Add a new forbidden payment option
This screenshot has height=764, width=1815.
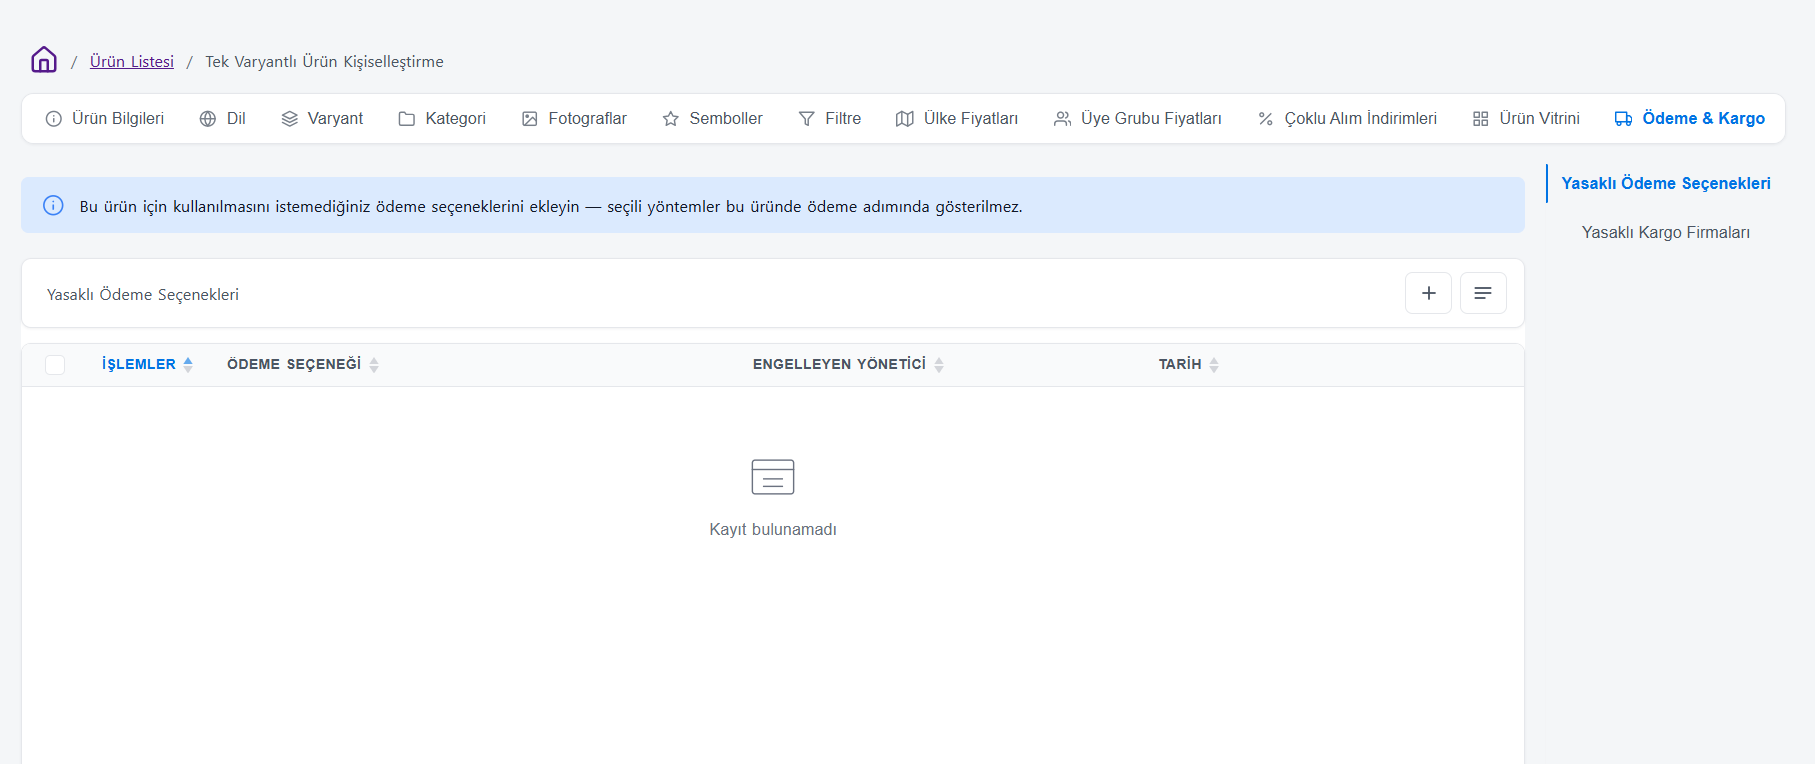tap(1428, 293)
